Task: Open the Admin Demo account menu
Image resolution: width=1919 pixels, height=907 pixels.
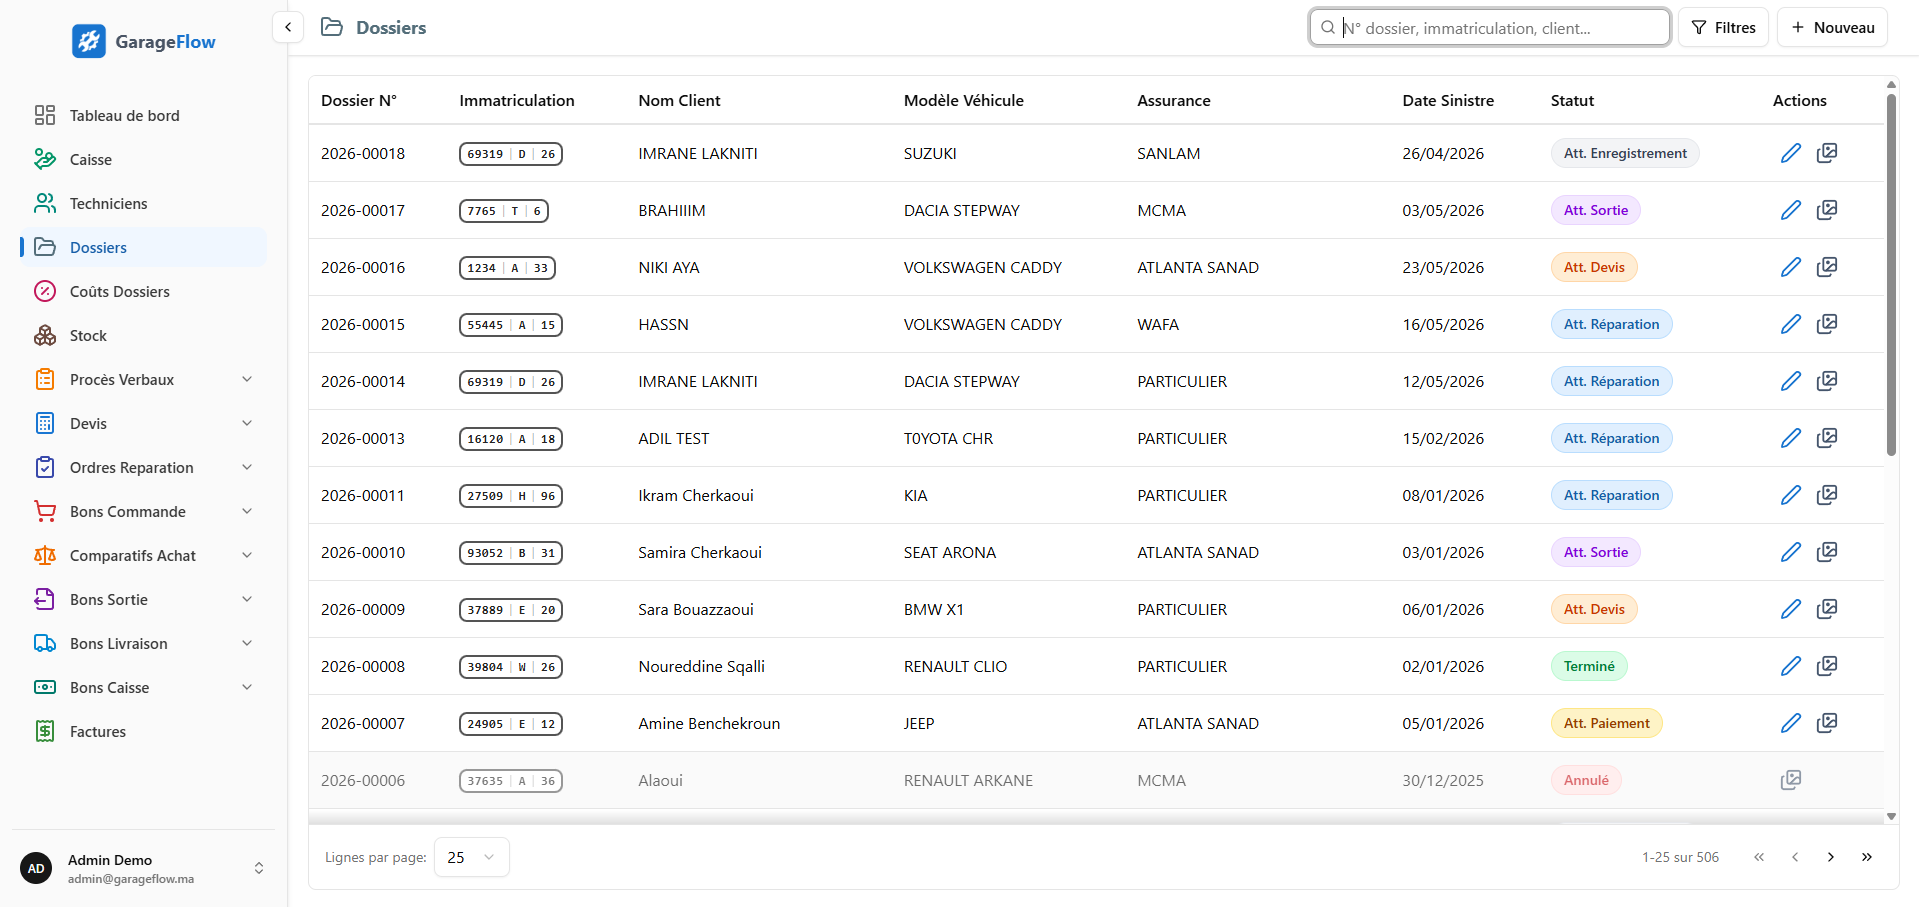Action: point(143,868)
